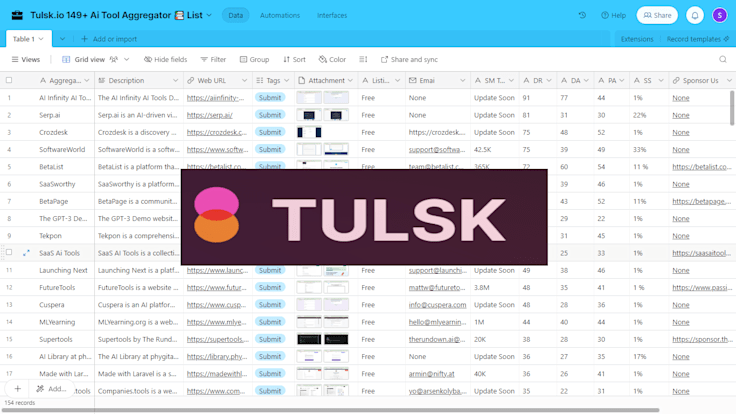Switch to the Data tab

tap(236, 15)
